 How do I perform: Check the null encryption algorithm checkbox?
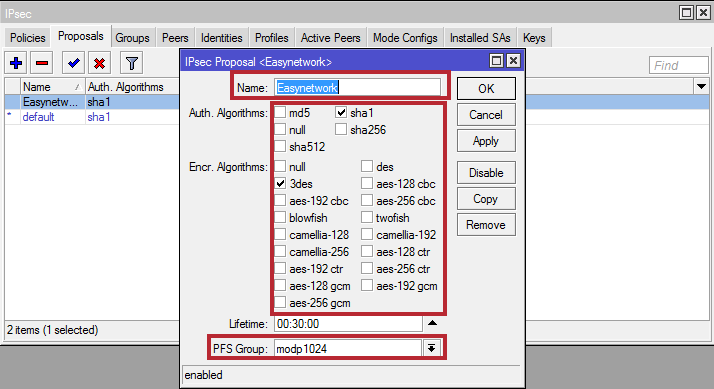pyautogui.click(x=280, y=167)
